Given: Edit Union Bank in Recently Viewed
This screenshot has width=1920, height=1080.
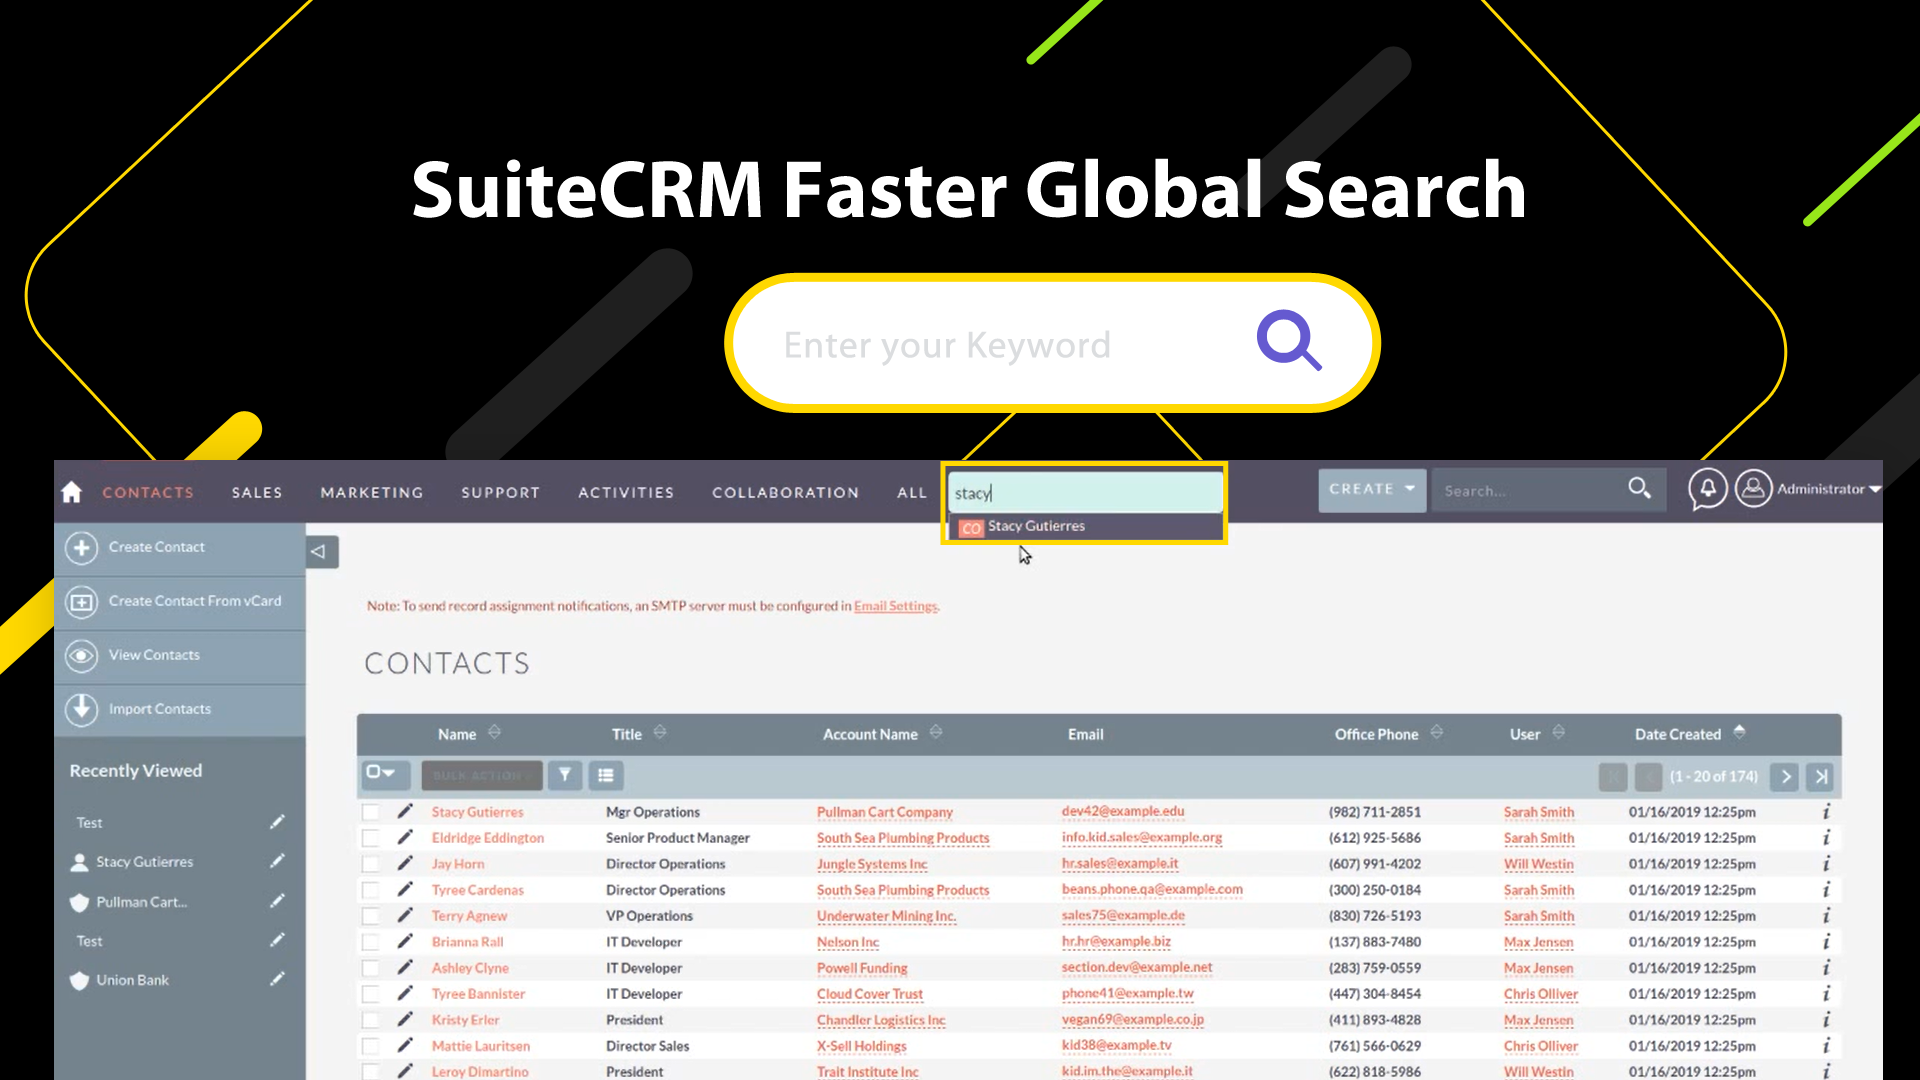Looking at the screenshot, I should point(277,979).
